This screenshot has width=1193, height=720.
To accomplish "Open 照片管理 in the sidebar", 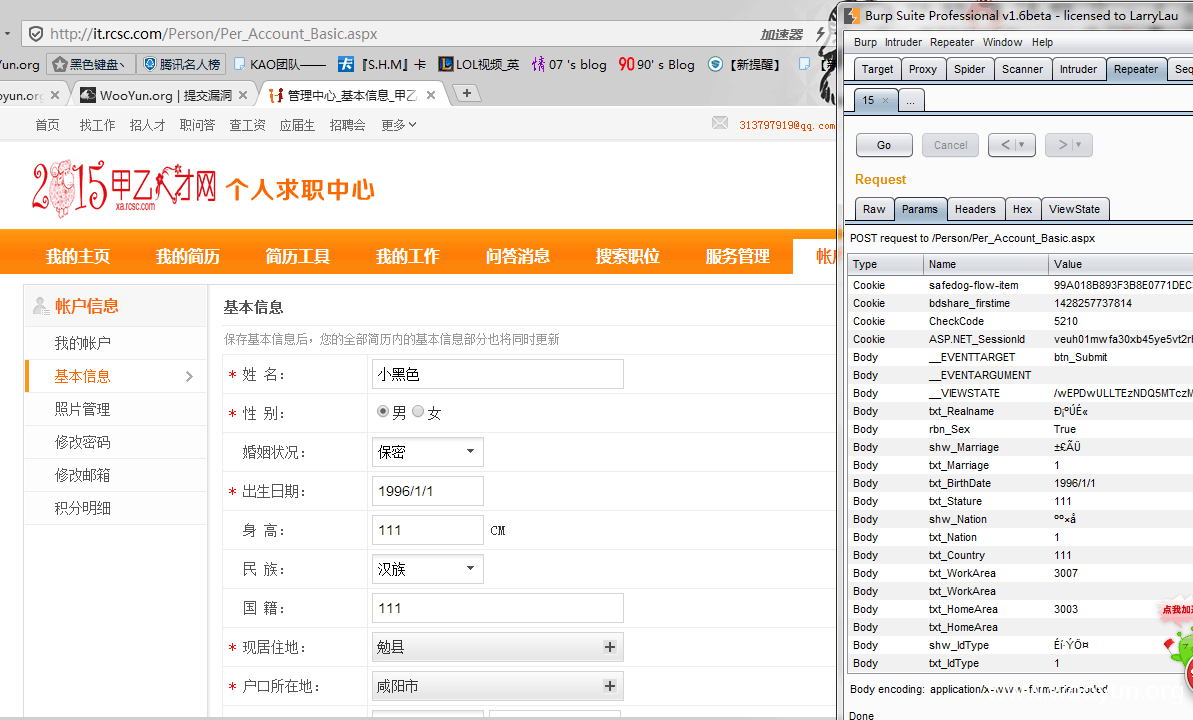I will 82,409.
